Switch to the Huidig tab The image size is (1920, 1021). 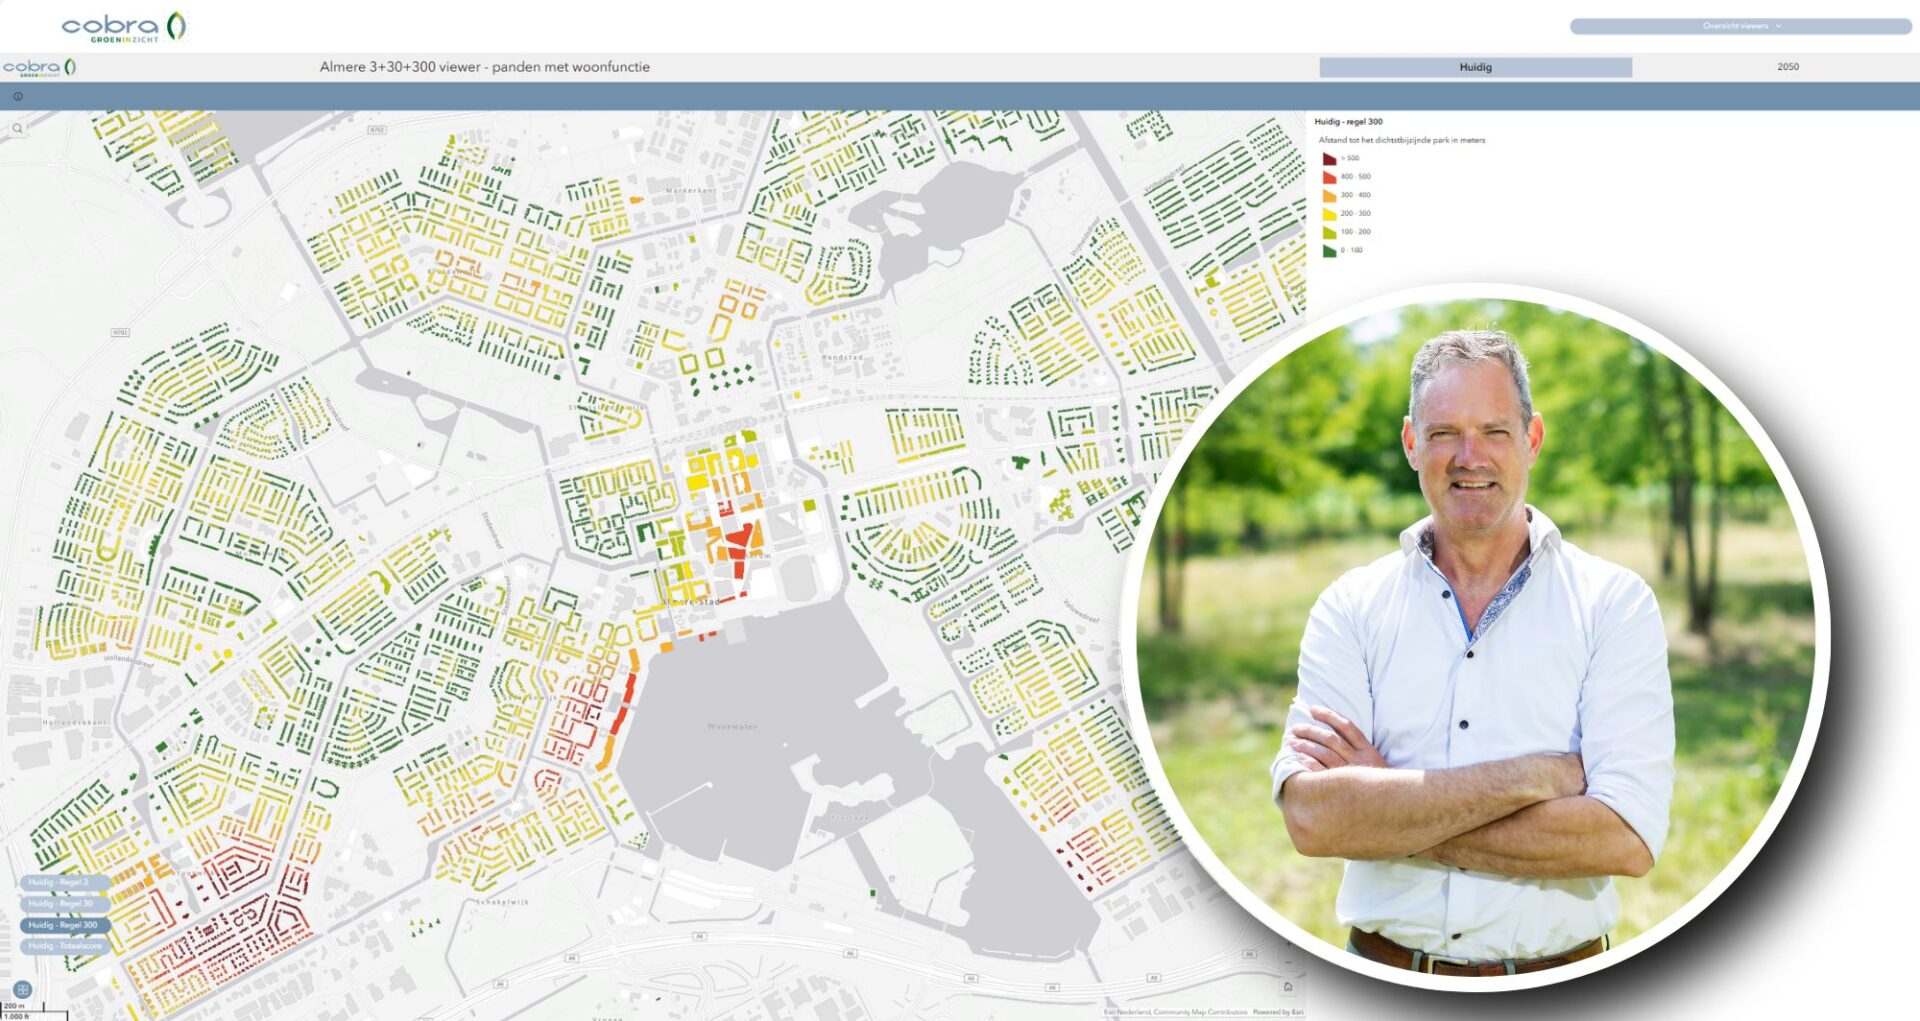point(1475,67)
